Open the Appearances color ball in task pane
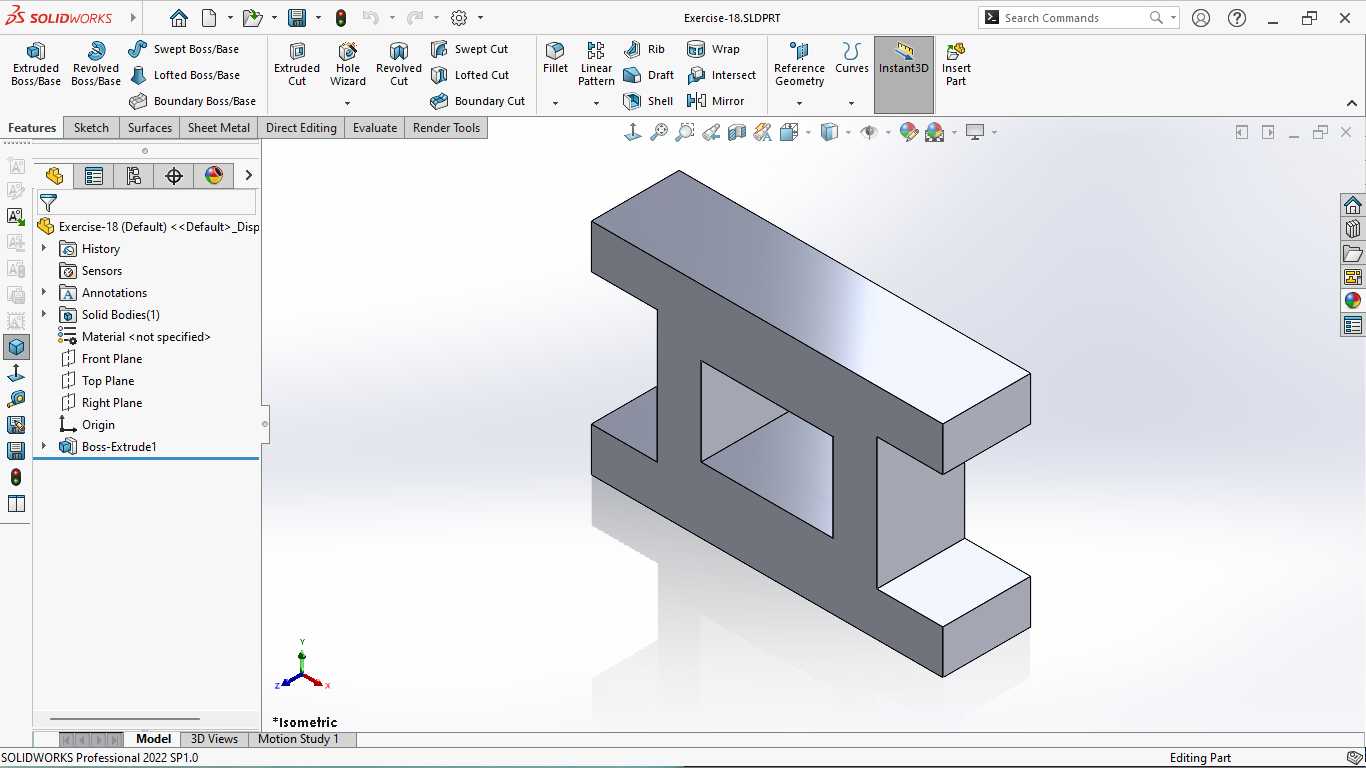This screenshot has height=768, width=1366. click(1353, 300)
